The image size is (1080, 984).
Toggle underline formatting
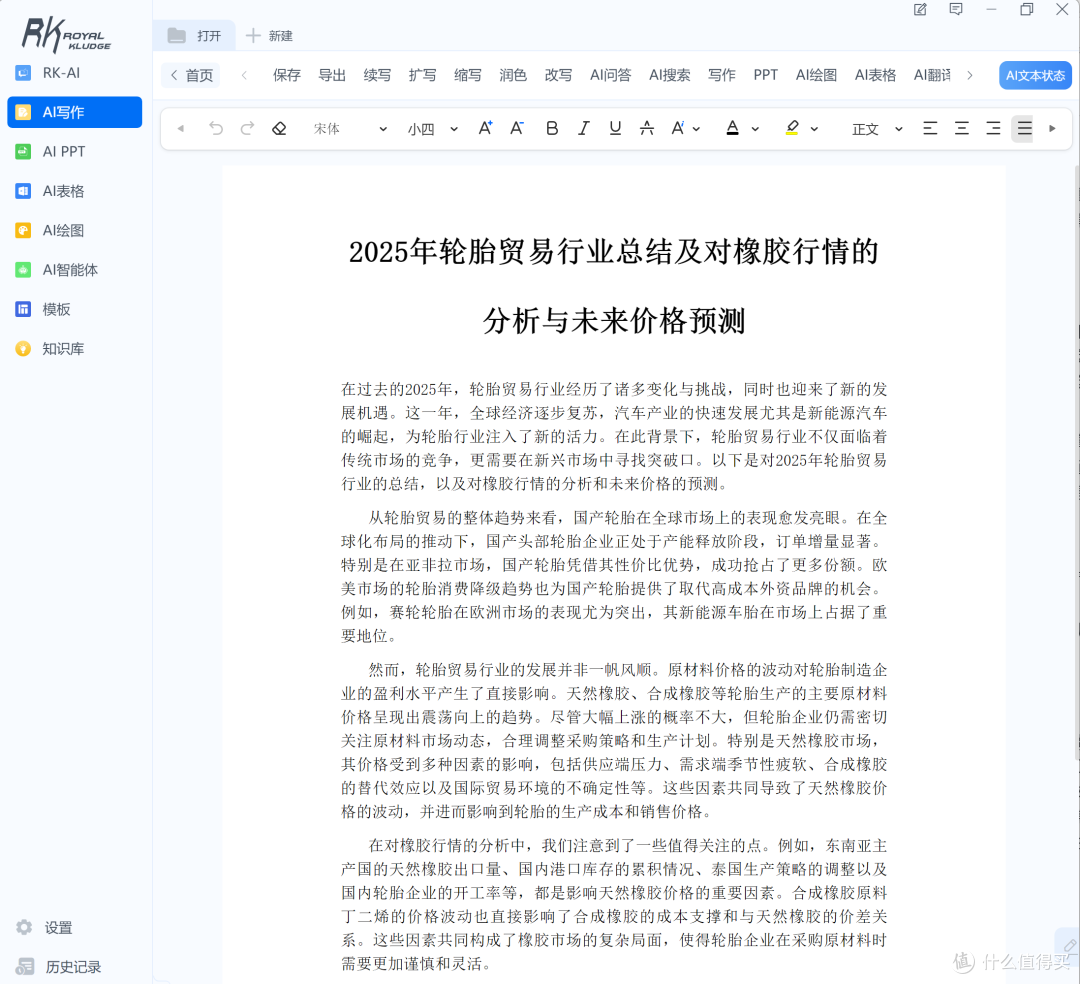coord(615,129)
